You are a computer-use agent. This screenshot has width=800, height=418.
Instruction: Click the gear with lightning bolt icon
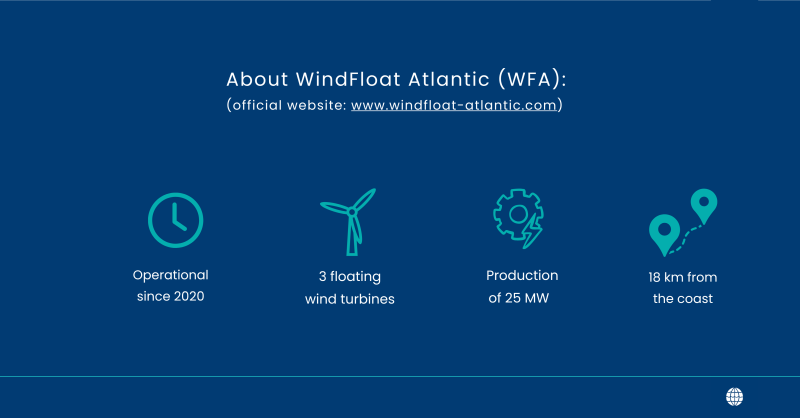518,218
